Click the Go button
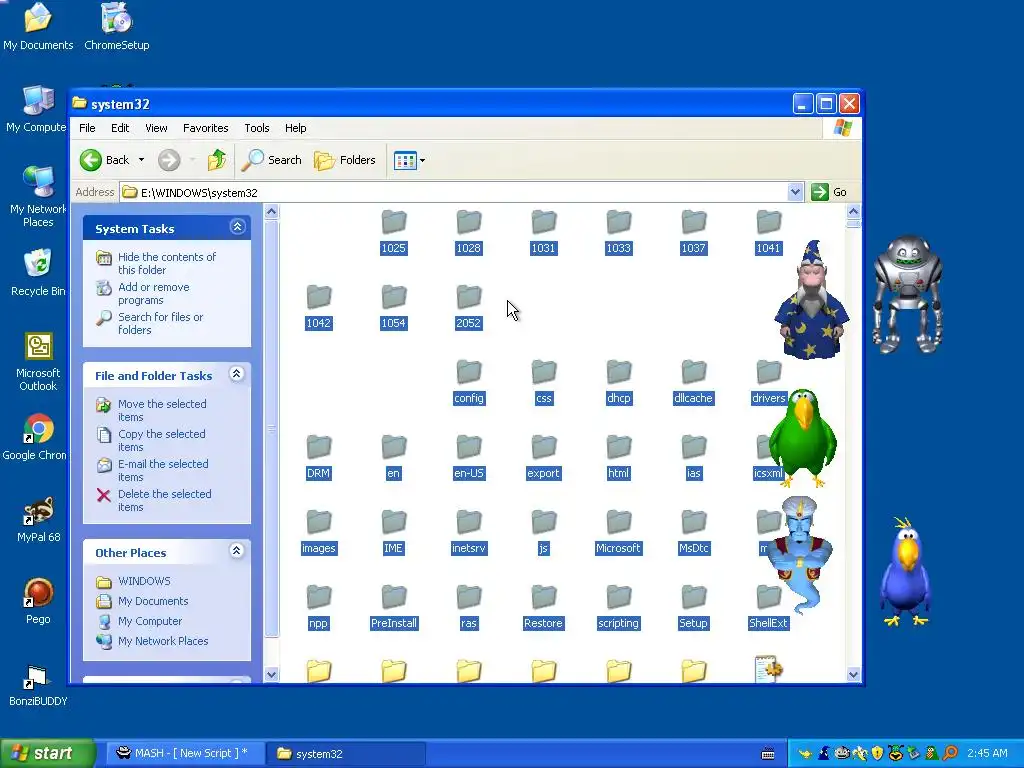Image resolution: width=1024 pixels, height=768 pixels. (829, 192)
